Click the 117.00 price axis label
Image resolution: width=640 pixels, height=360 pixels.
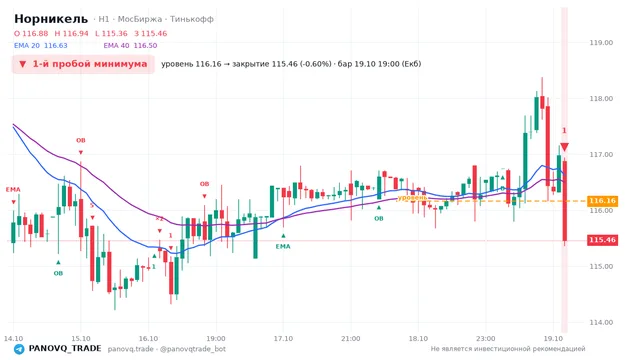[601, 154]
